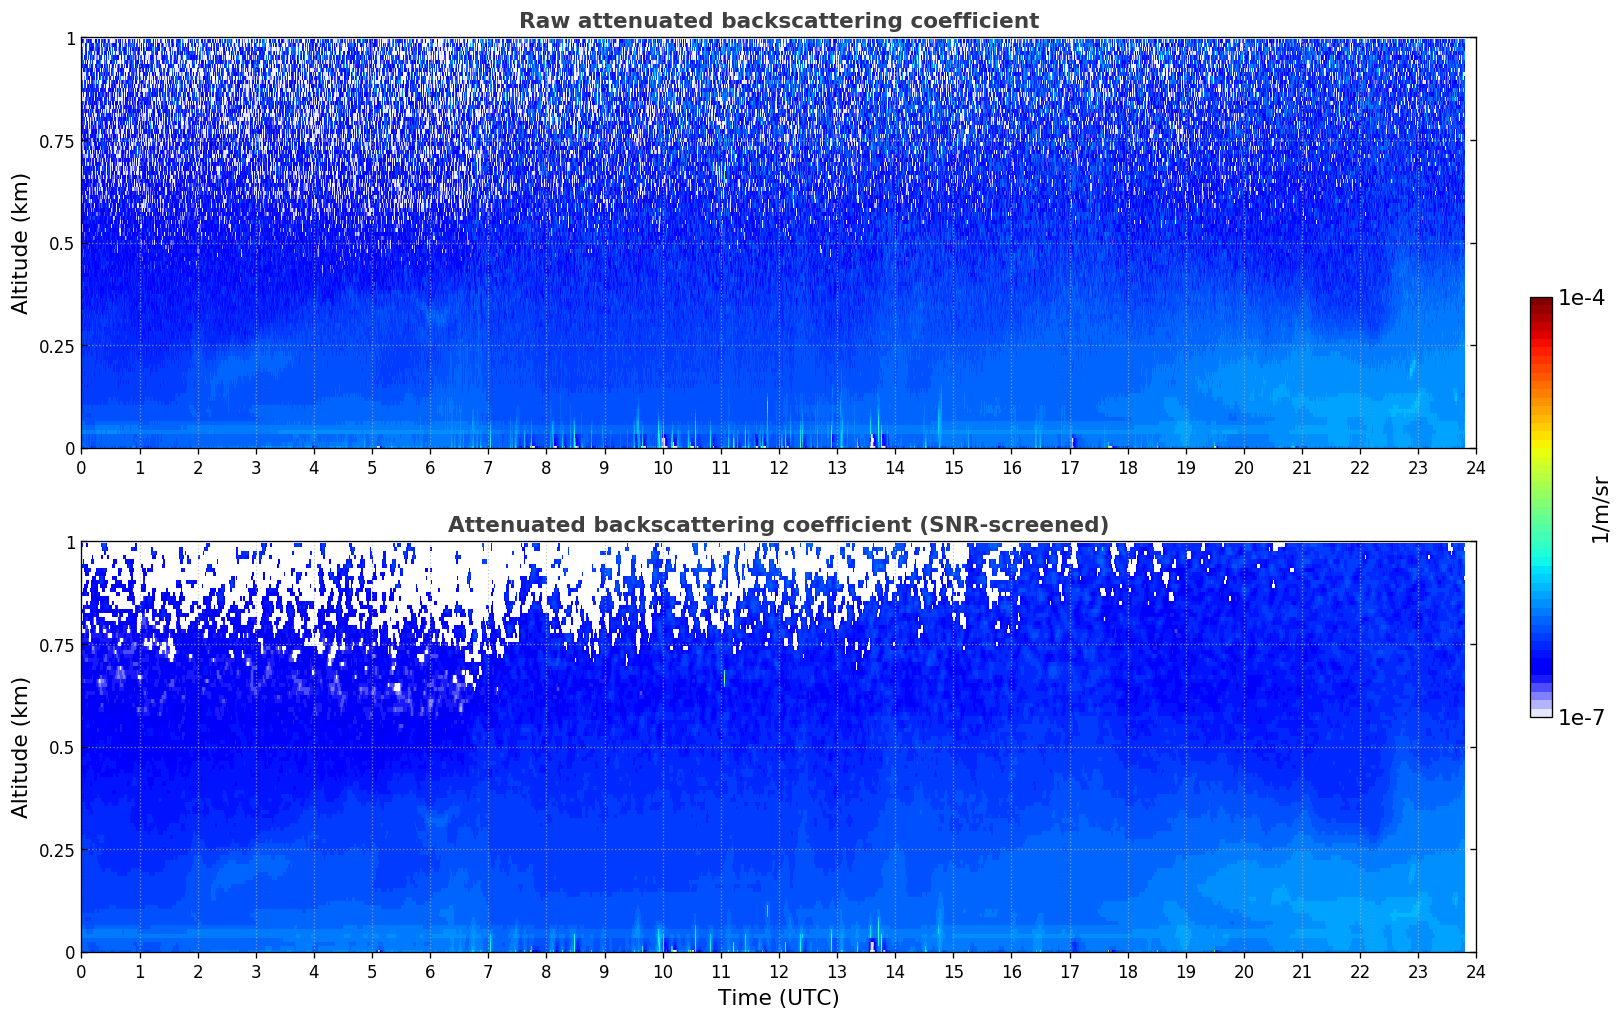Click the '15' time tick under lower plot

tap(953, 971)
